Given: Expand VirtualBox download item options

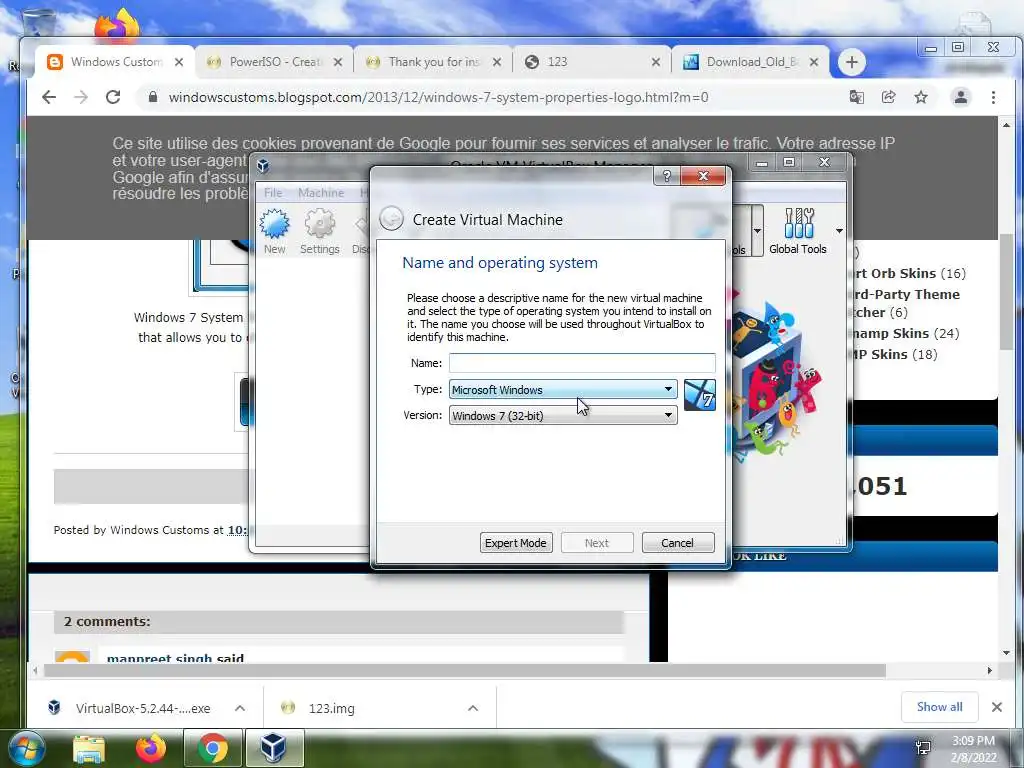Looking at the screenshot, I should point(240,708).
